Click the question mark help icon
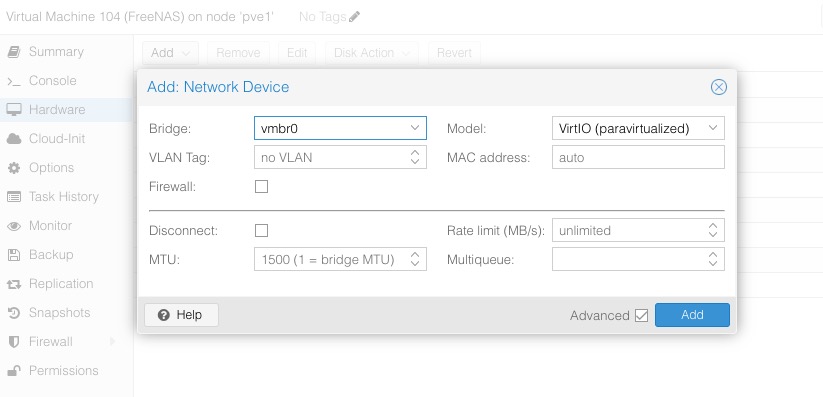Screen dimensions: 823x397 tap(164, 315)
